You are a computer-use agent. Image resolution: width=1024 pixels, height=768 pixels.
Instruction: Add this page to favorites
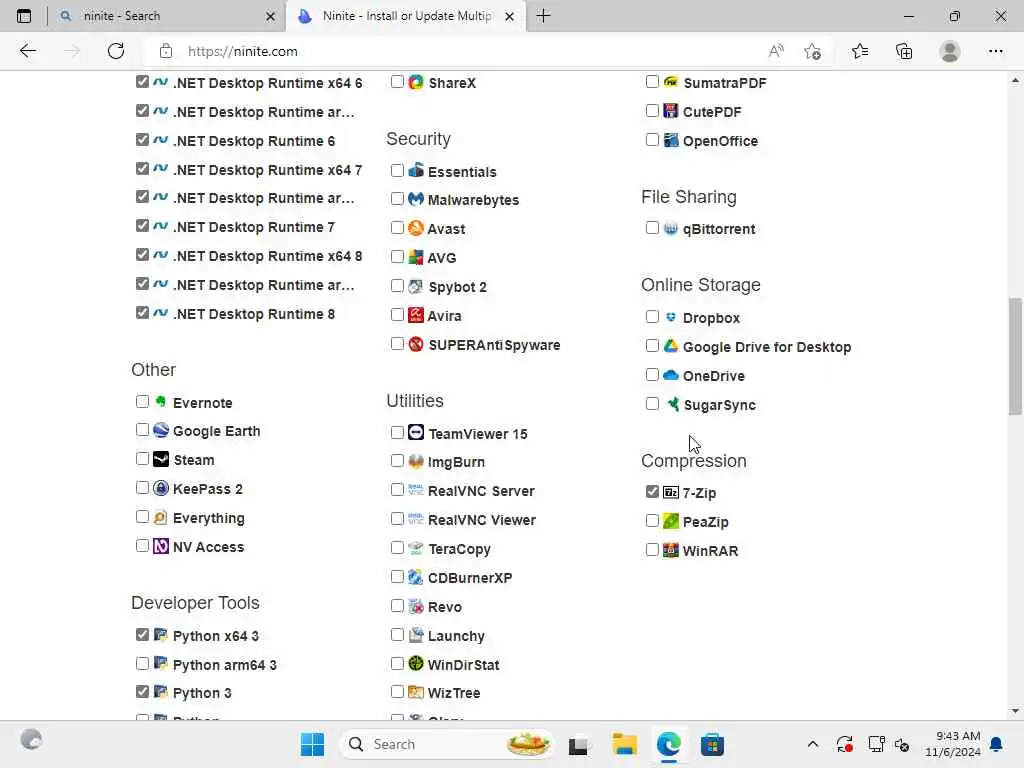tap(812, 51)
